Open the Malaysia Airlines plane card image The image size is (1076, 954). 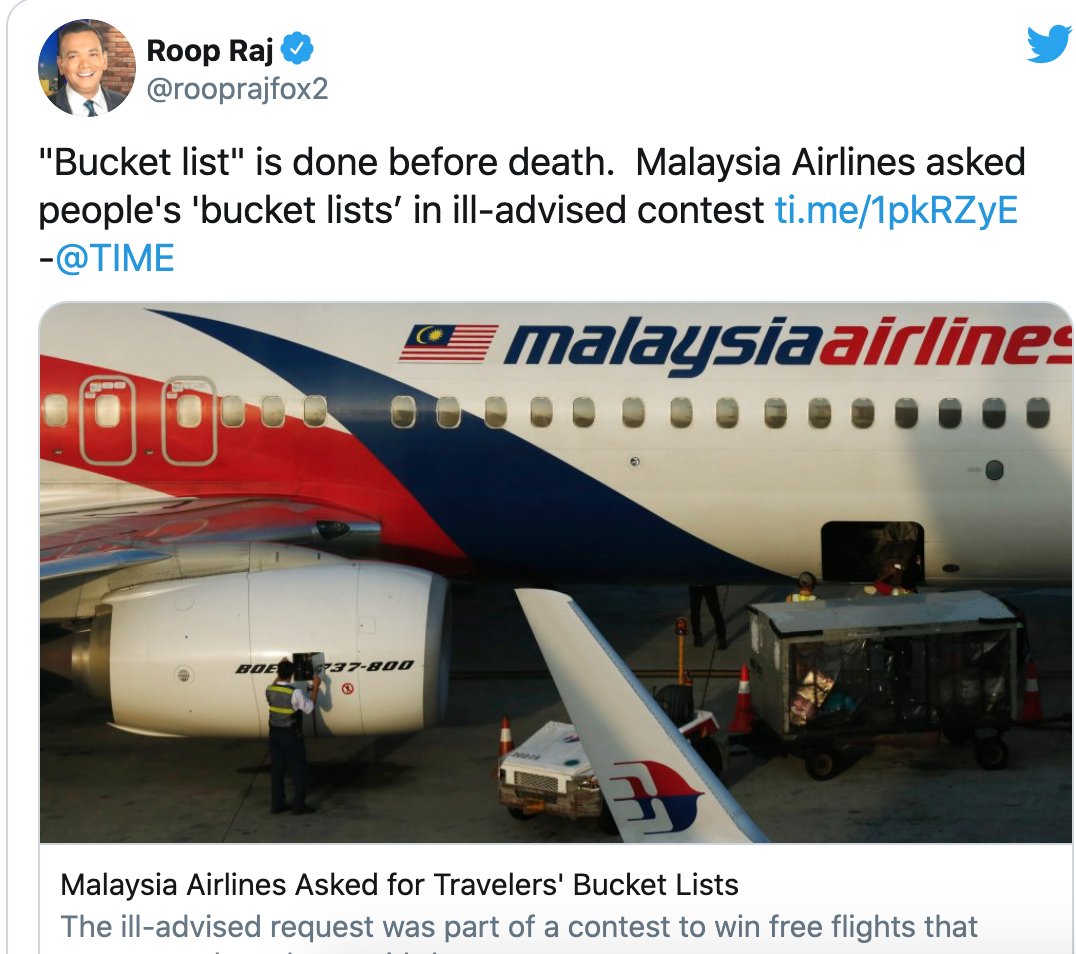pyautogui.click(x=555, y=572)
